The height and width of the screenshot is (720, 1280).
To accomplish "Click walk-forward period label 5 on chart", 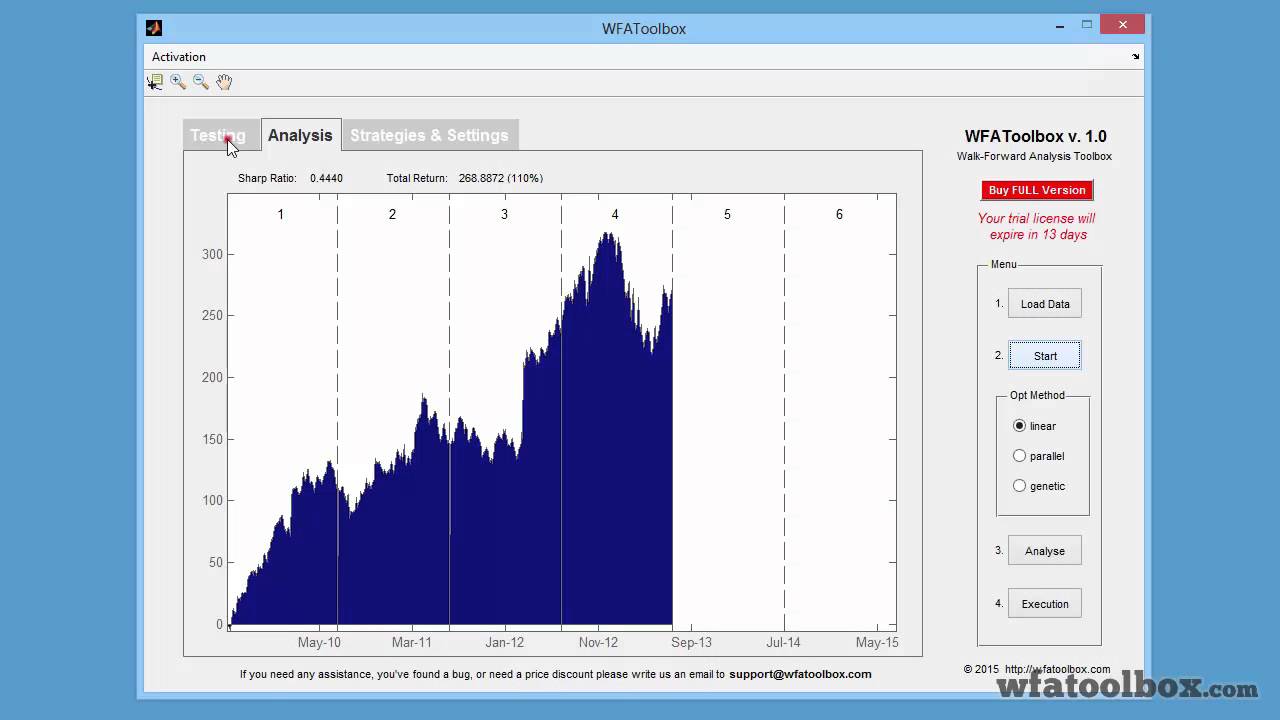I will 727,214.
